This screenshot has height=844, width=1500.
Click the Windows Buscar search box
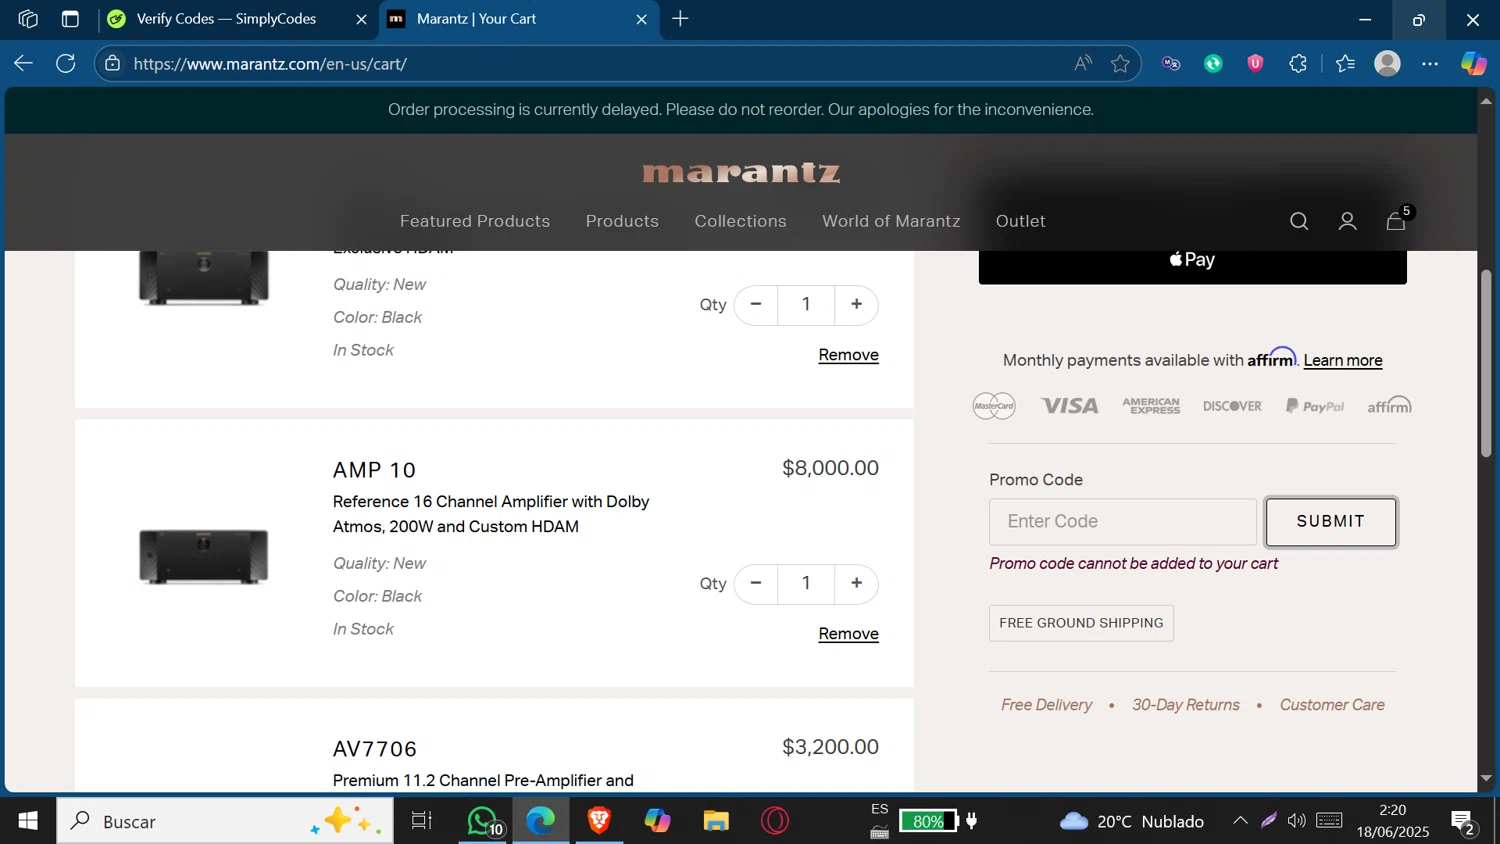pos(225,821)
